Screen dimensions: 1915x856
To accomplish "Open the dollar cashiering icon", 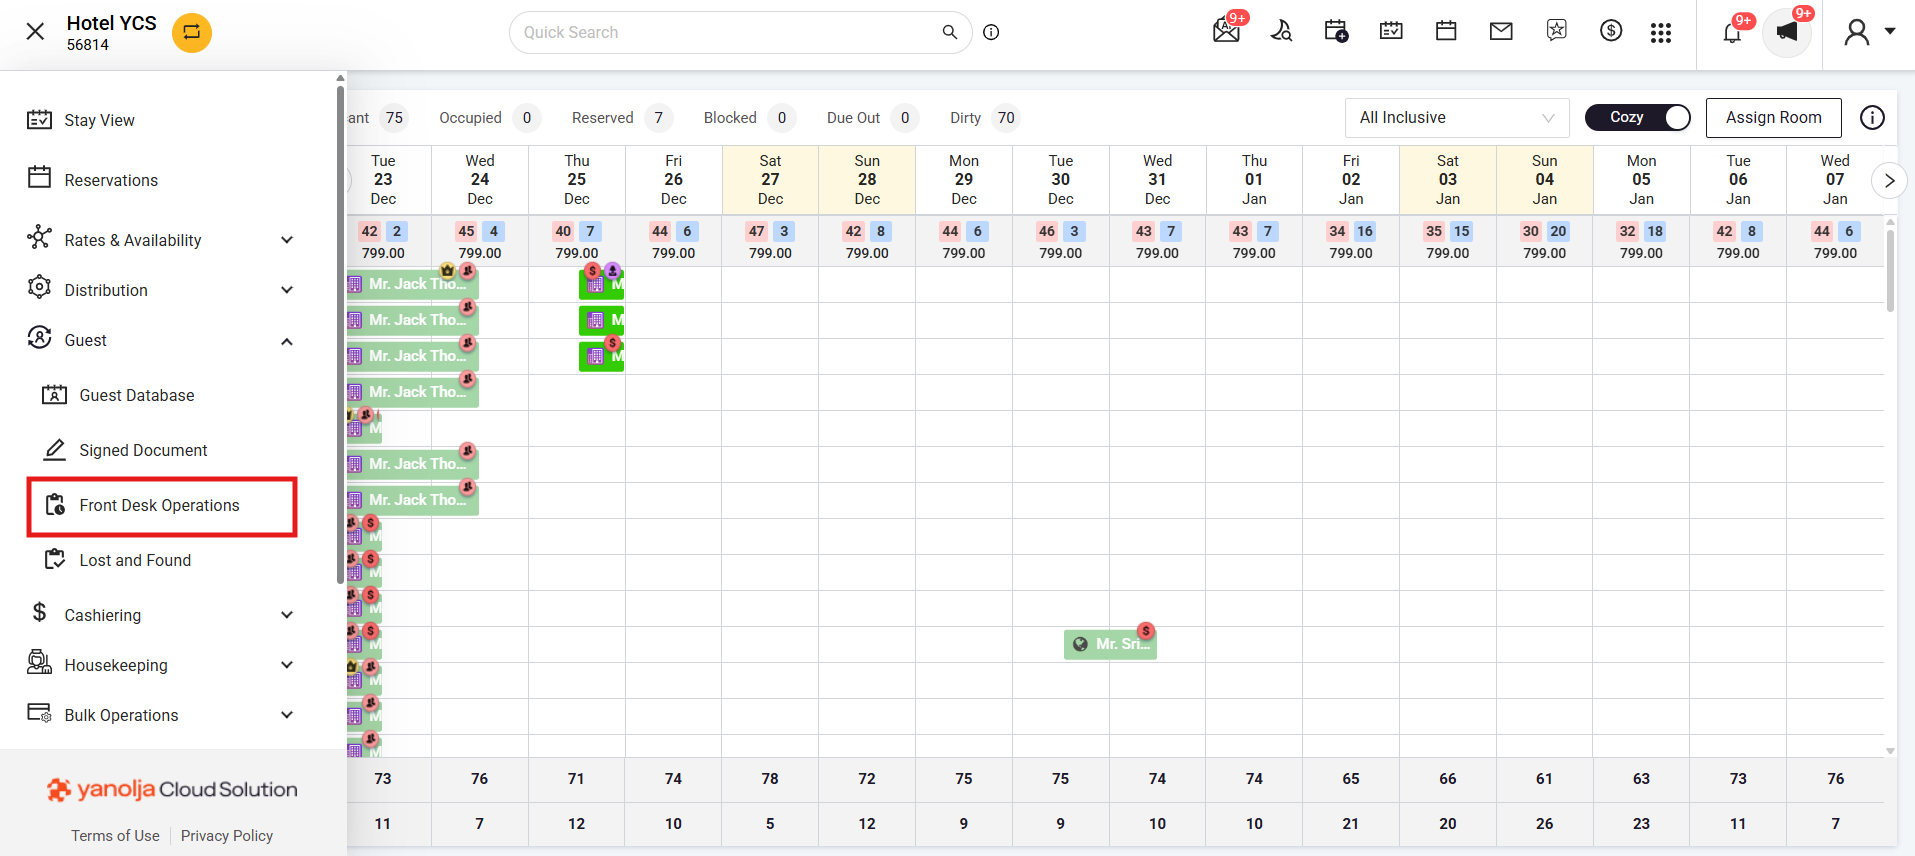I will coord(1611,30).
